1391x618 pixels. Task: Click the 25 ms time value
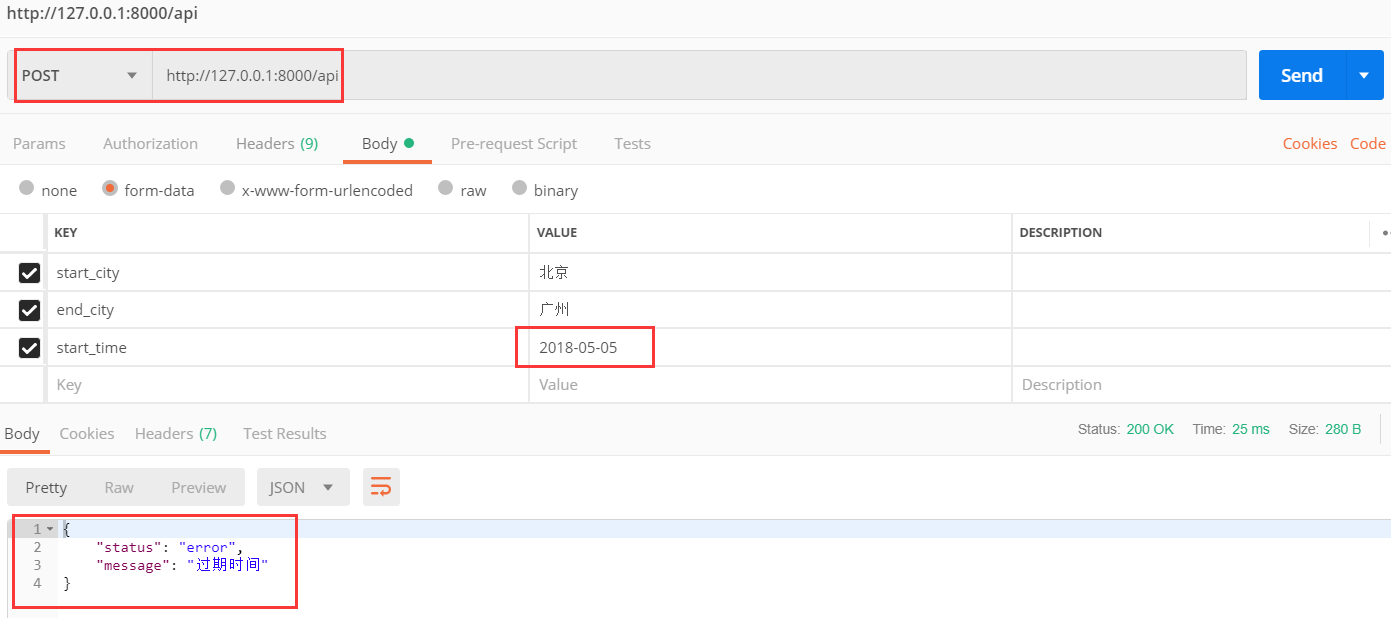point(1251,429)
